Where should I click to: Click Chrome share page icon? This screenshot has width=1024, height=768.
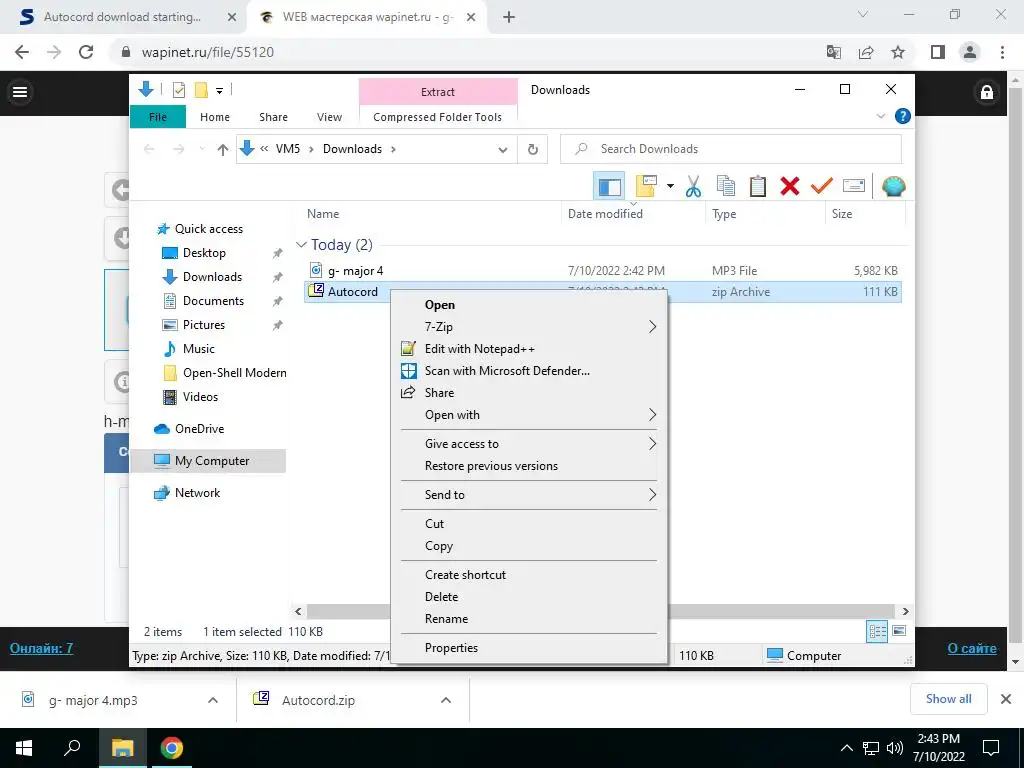click(866, 52)
